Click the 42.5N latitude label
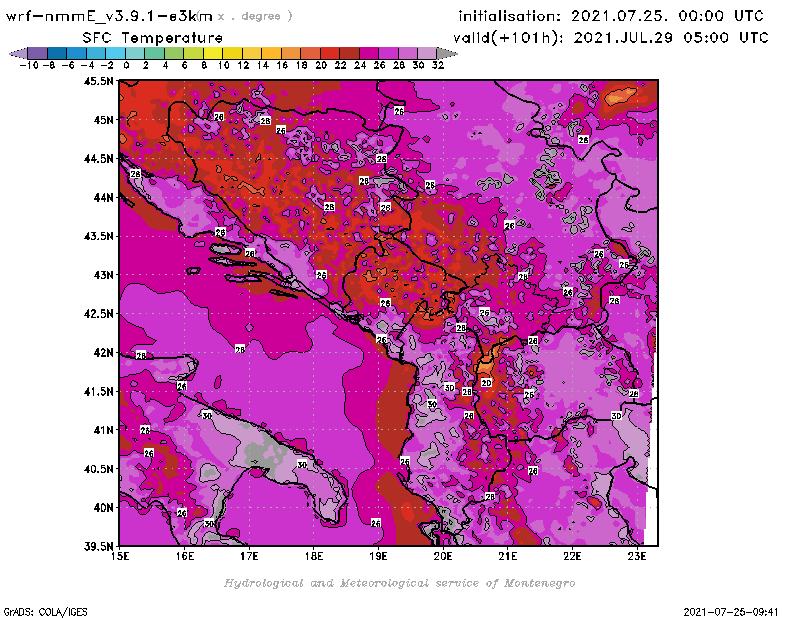This screenshot has height=618, width=800. click(x=98, y=314)
